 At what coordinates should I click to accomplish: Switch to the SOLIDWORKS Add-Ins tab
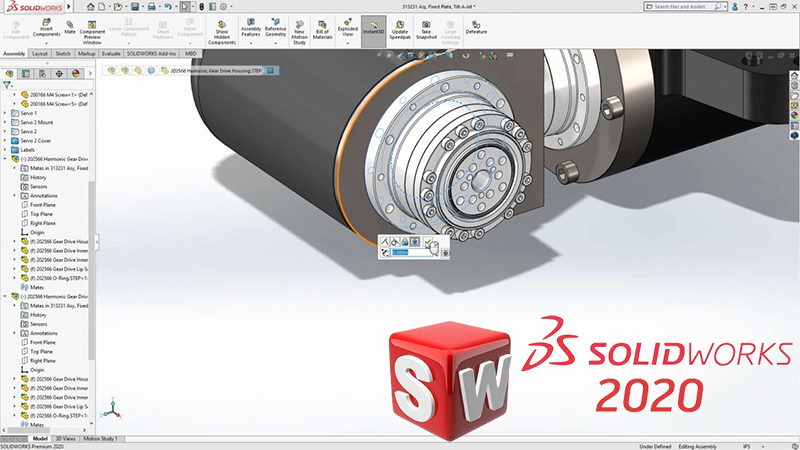coord(151,54)
